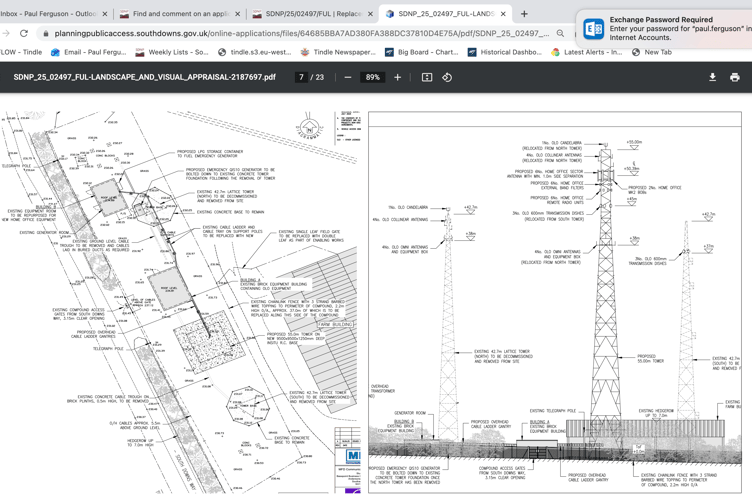
Task: Click the PDF zoom out minus button
Action: (348, 77)
